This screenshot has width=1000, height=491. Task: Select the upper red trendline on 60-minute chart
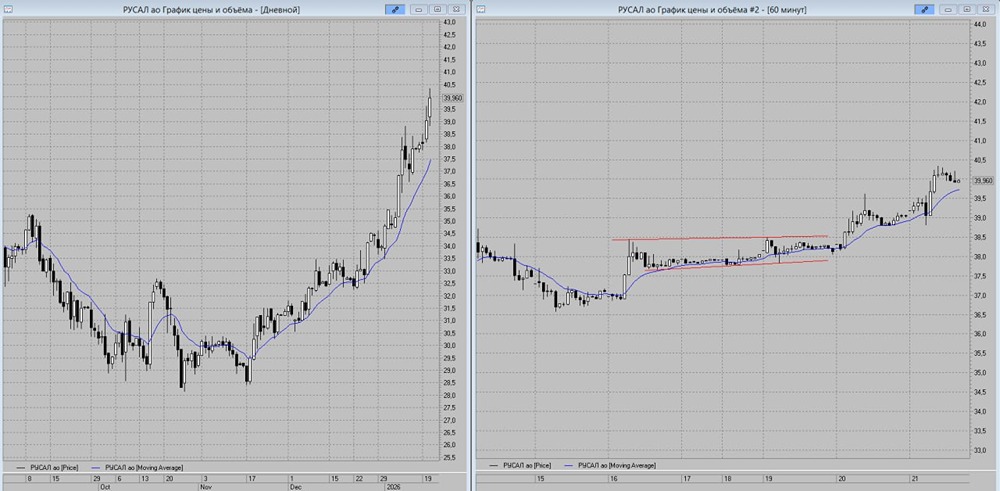pyautogui.click(x=719, y=238)
